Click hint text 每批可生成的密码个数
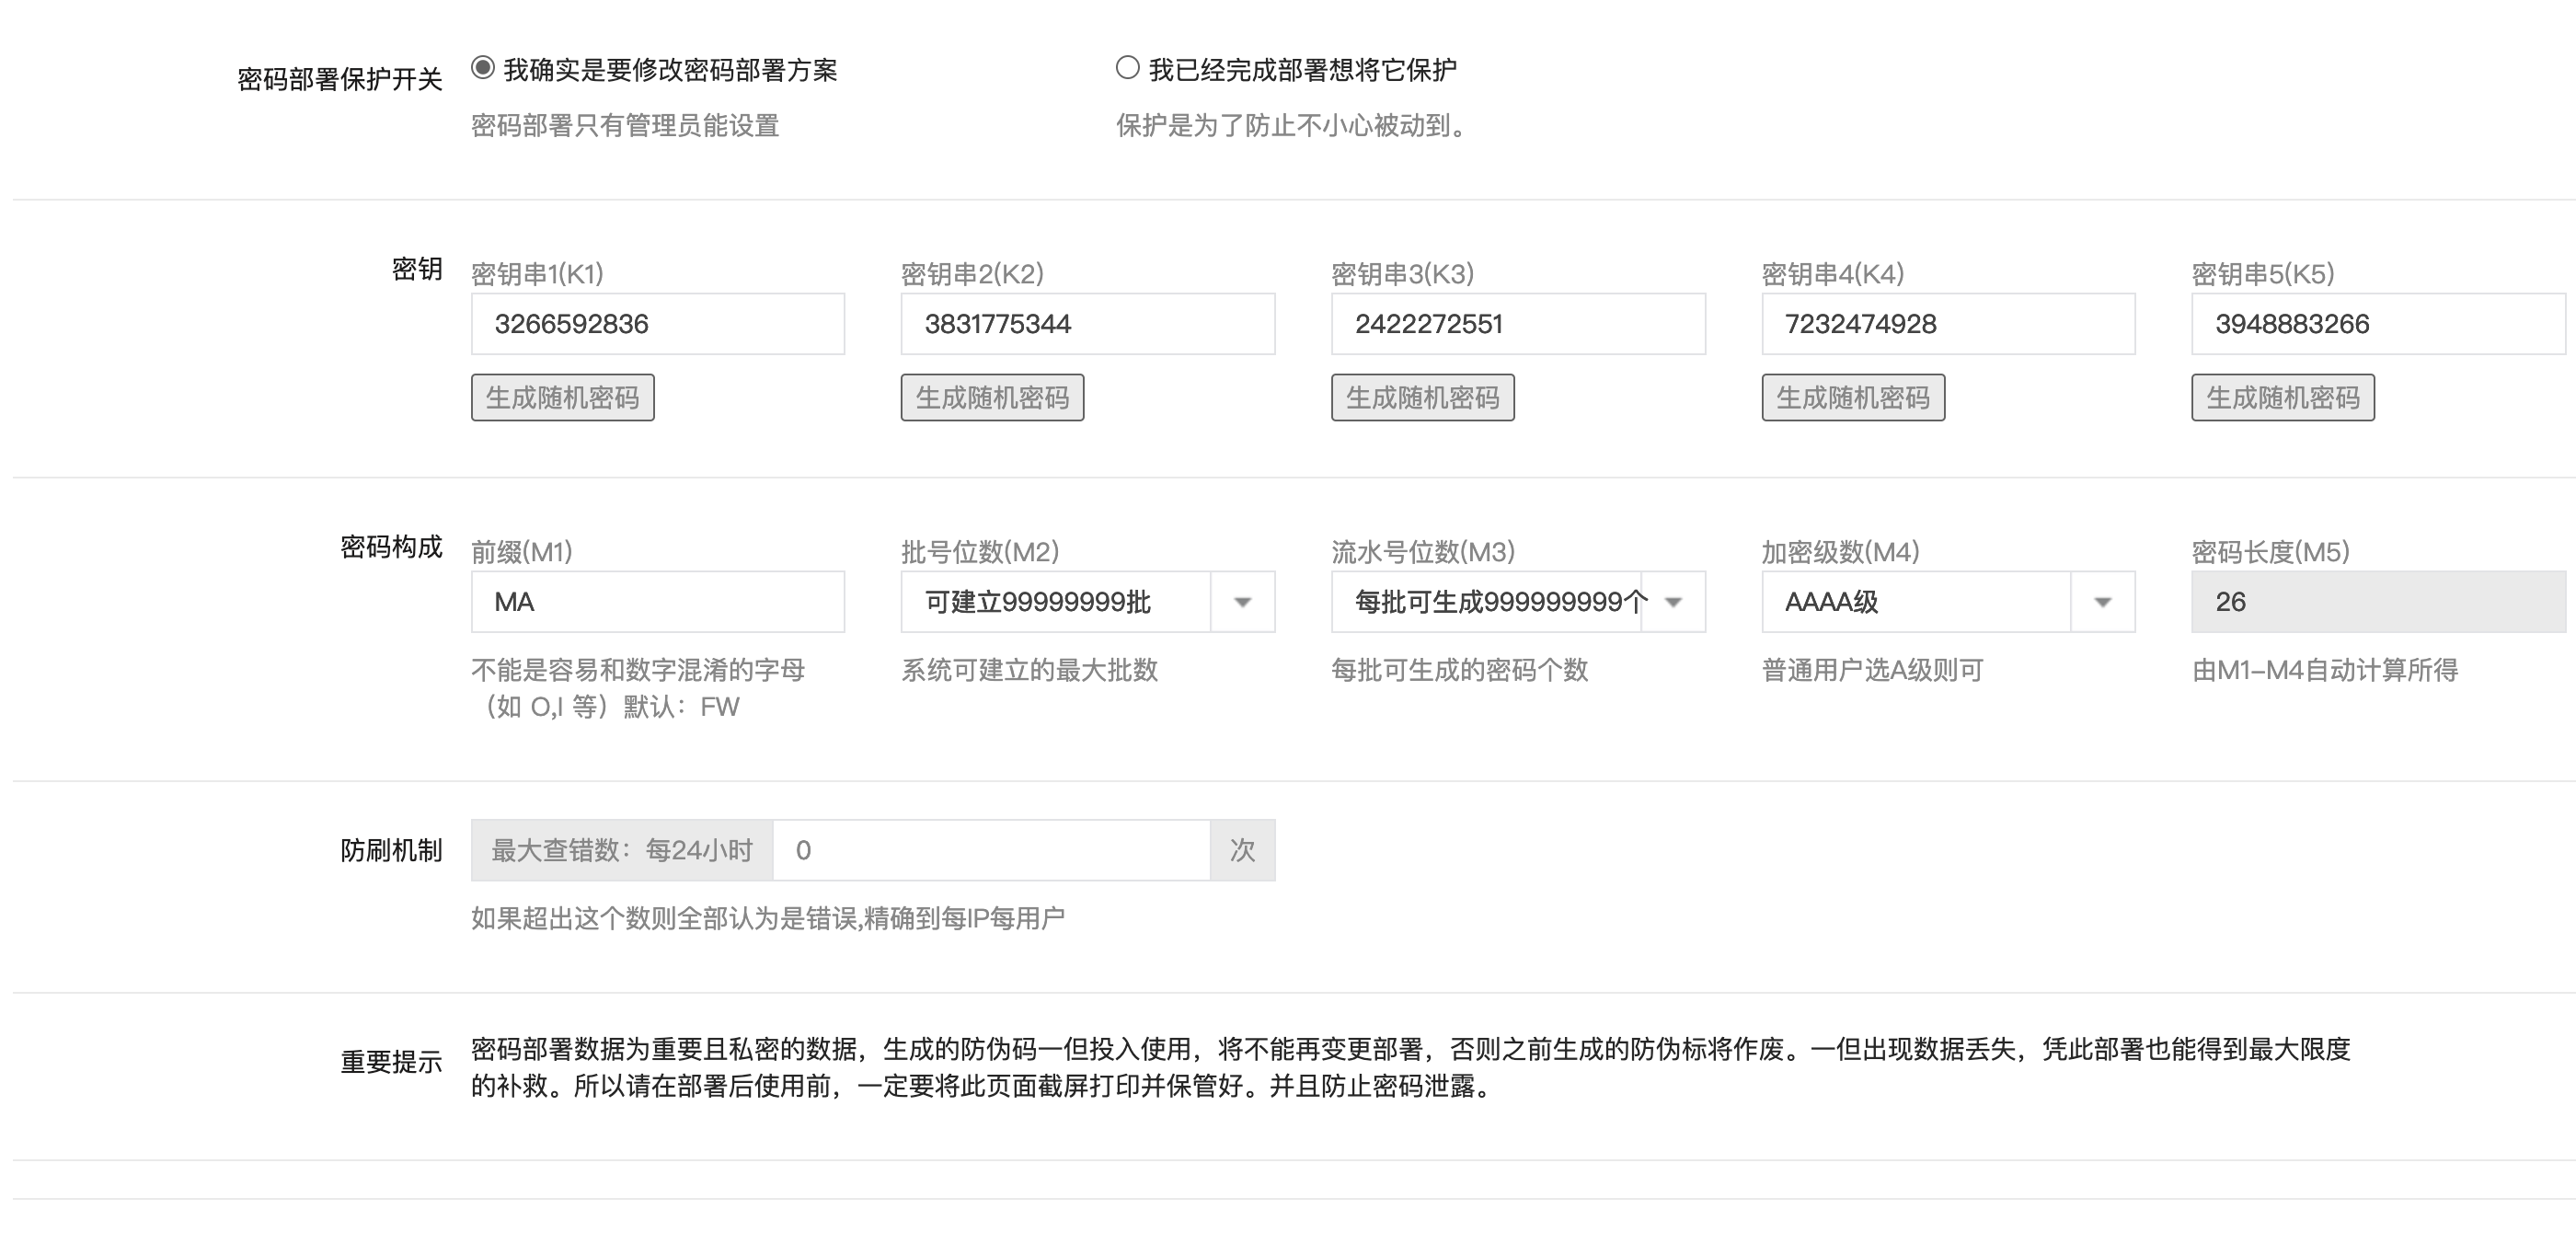Viewport: 2576px width, 1244px height. click(x=1459, y=670)
